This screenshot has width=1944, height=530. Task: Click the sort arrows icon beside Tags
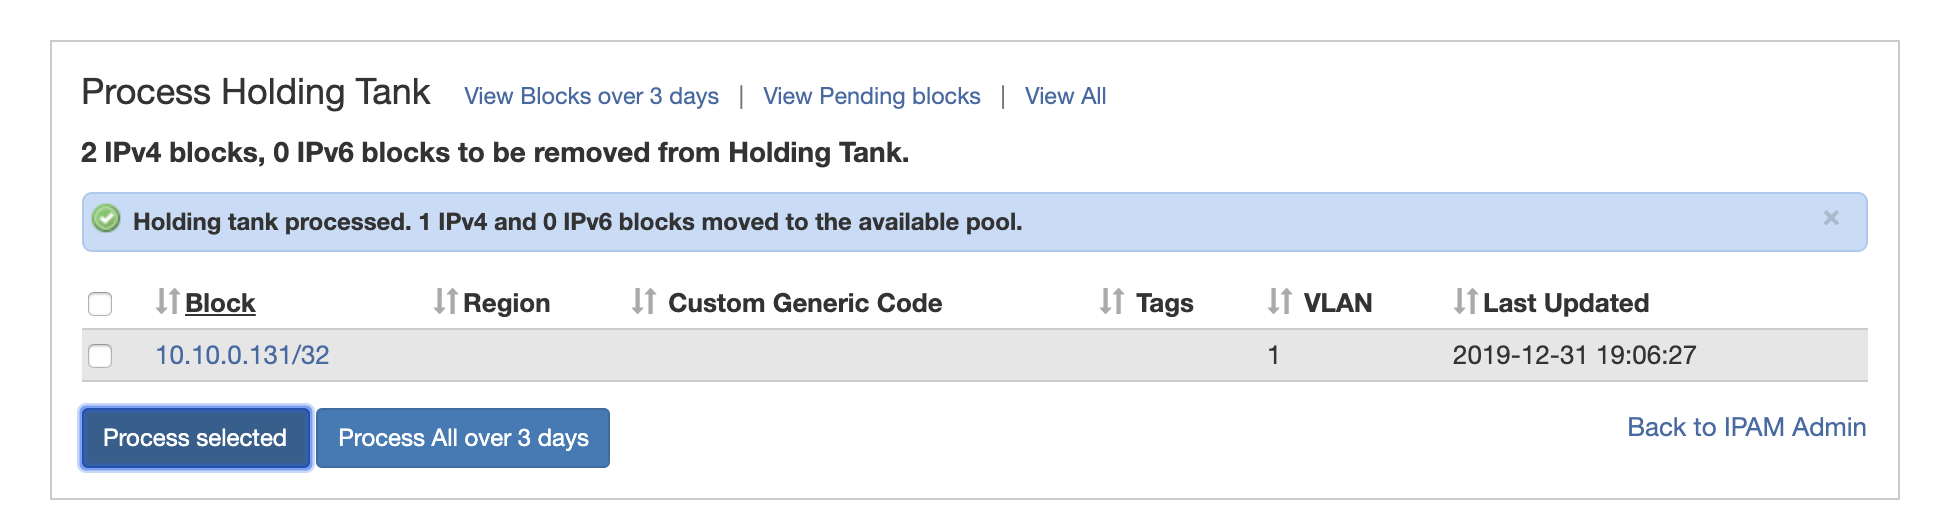click(x=1112, y=302)
